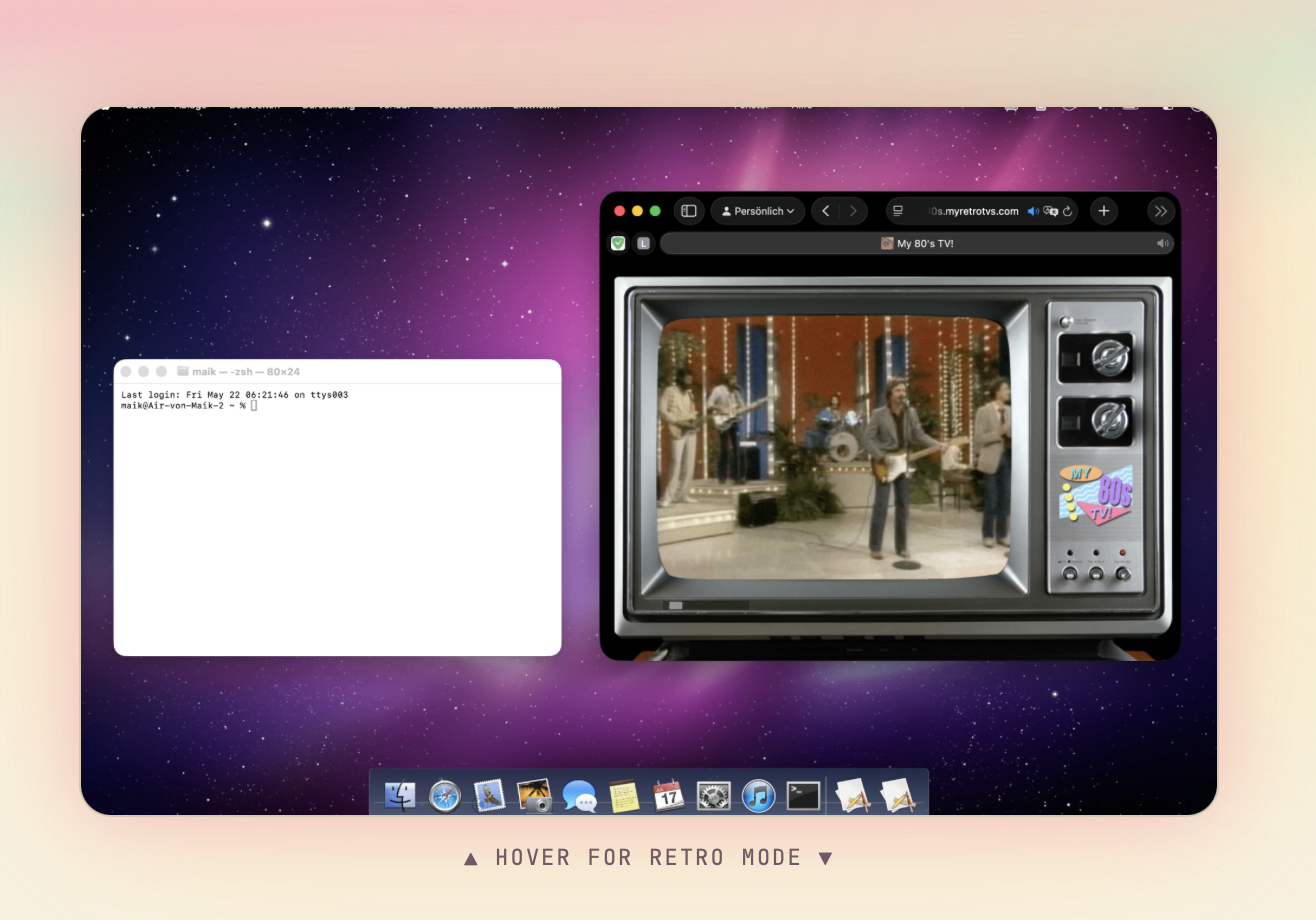Reload the myretrotvs.com page
This screenshot has height=920, width=1316.
[1068, 211]
